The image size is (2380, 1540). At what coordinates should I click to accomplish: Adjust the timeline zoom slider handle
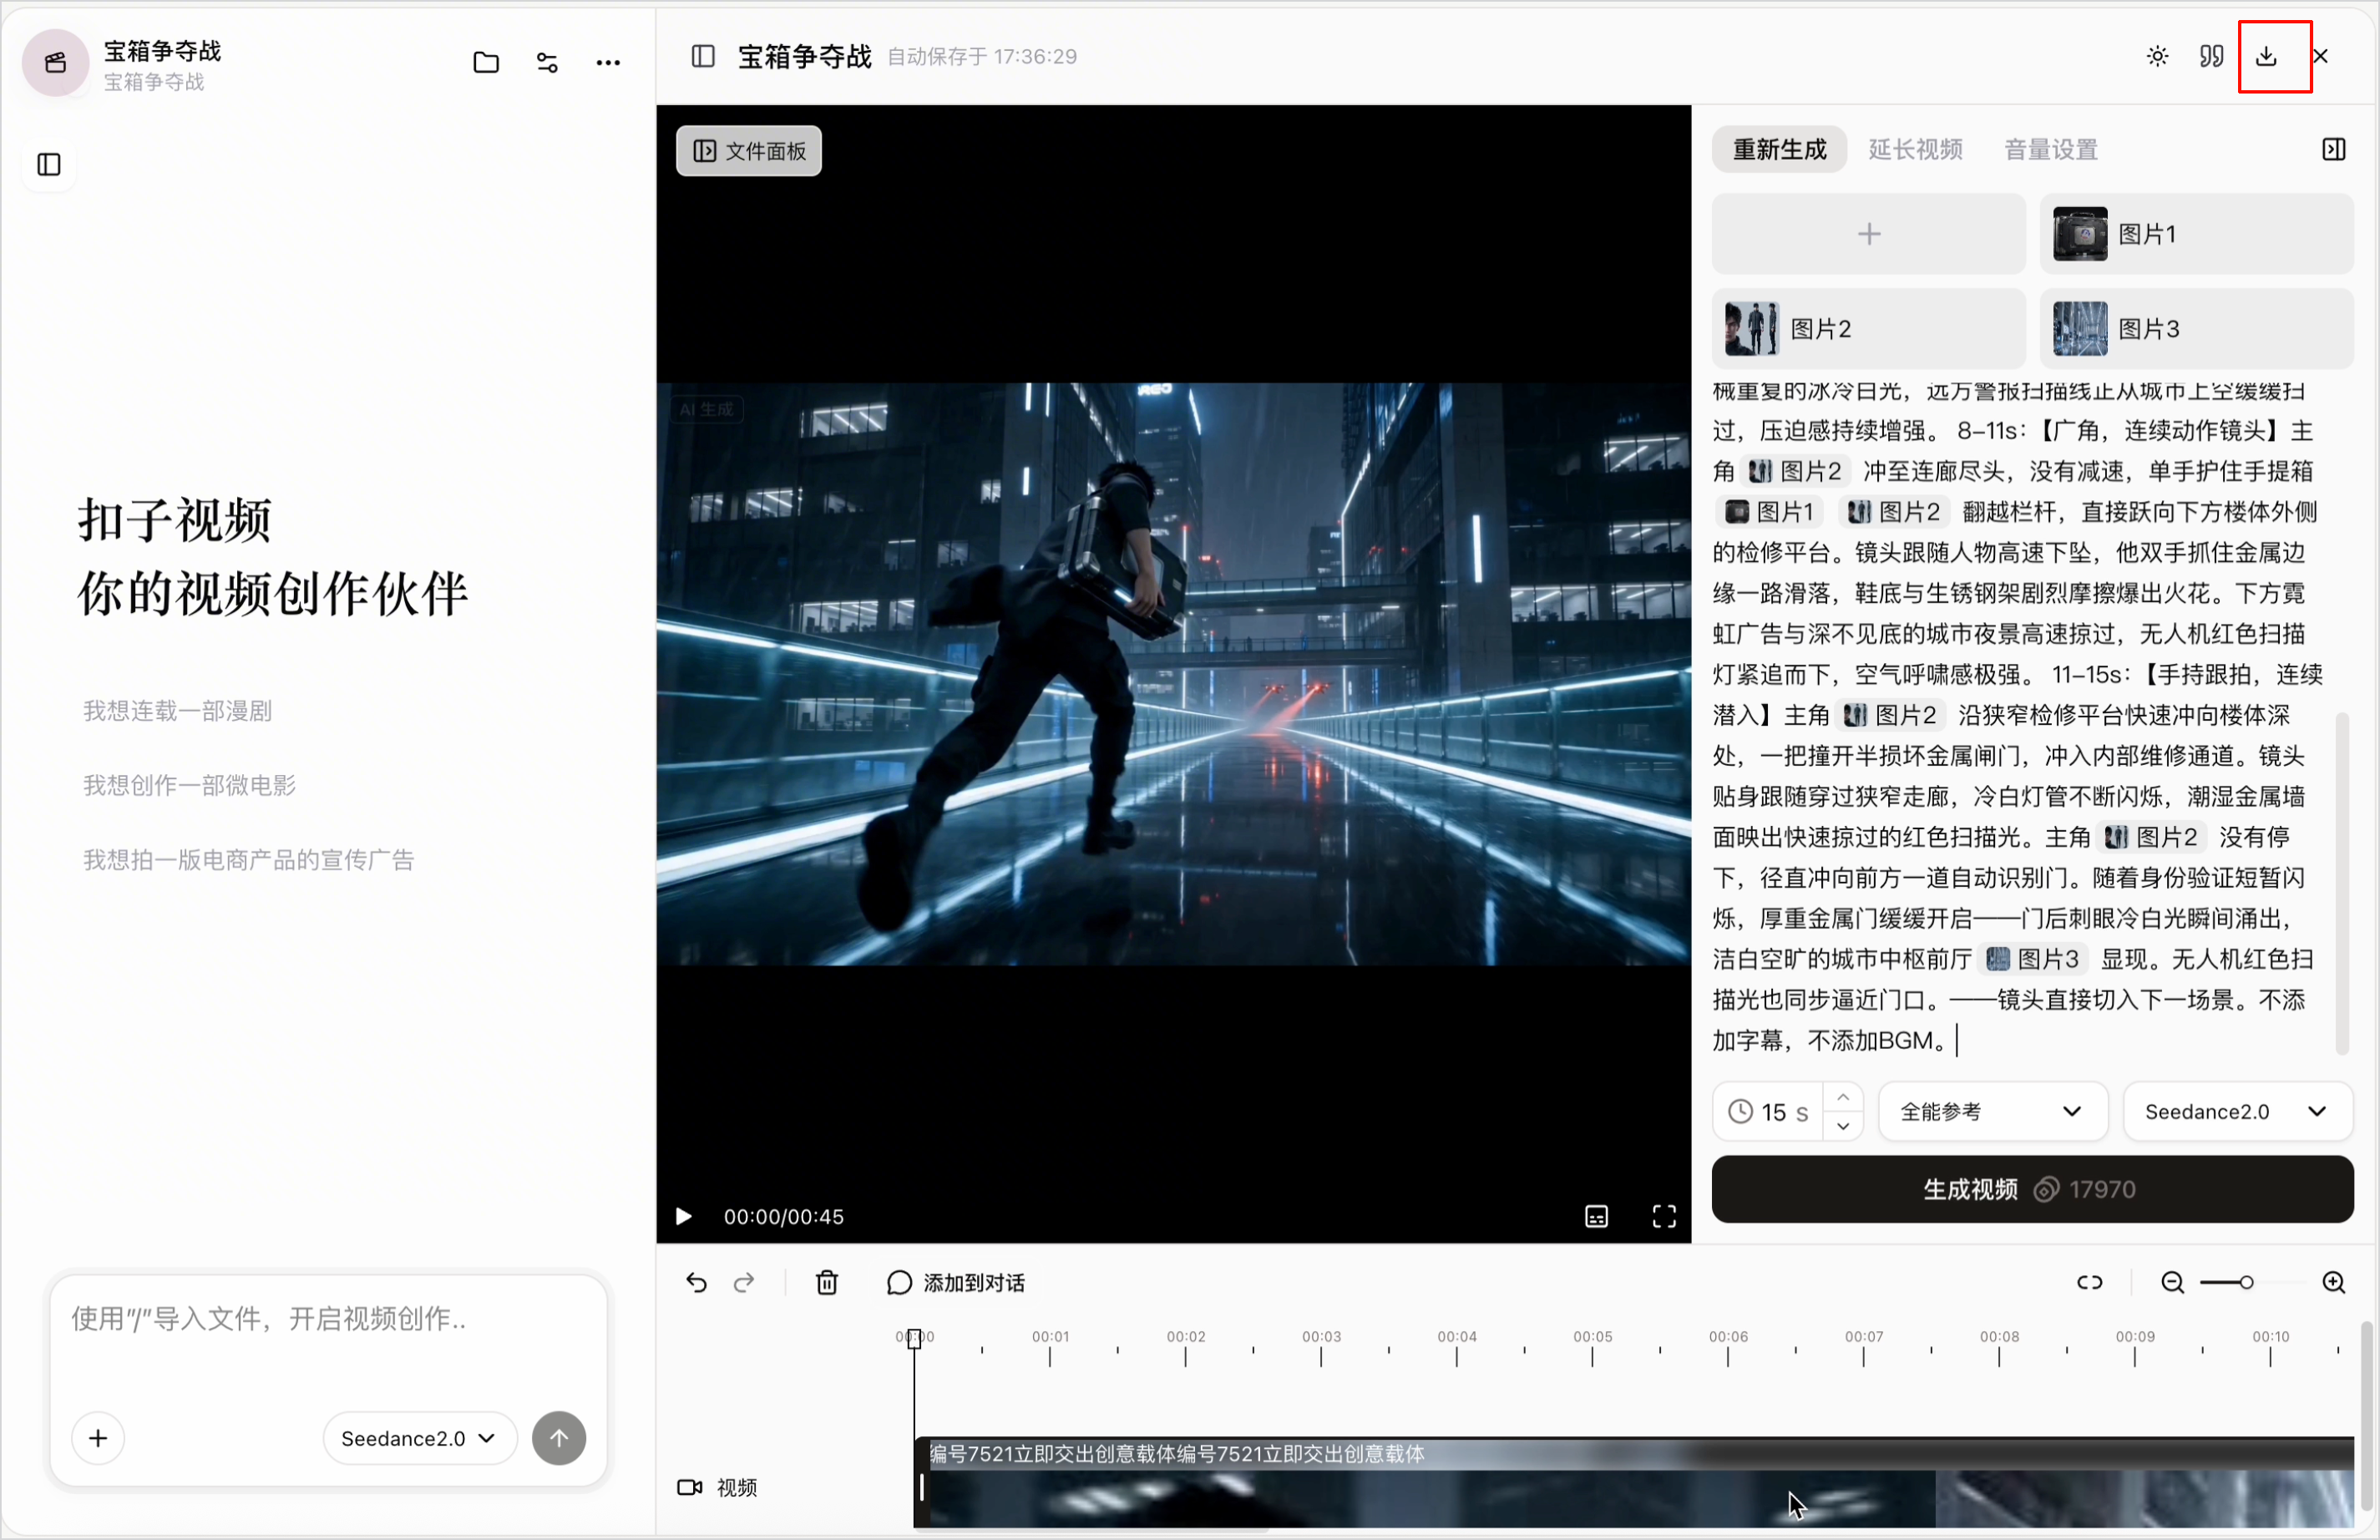pos(2246,1282)
